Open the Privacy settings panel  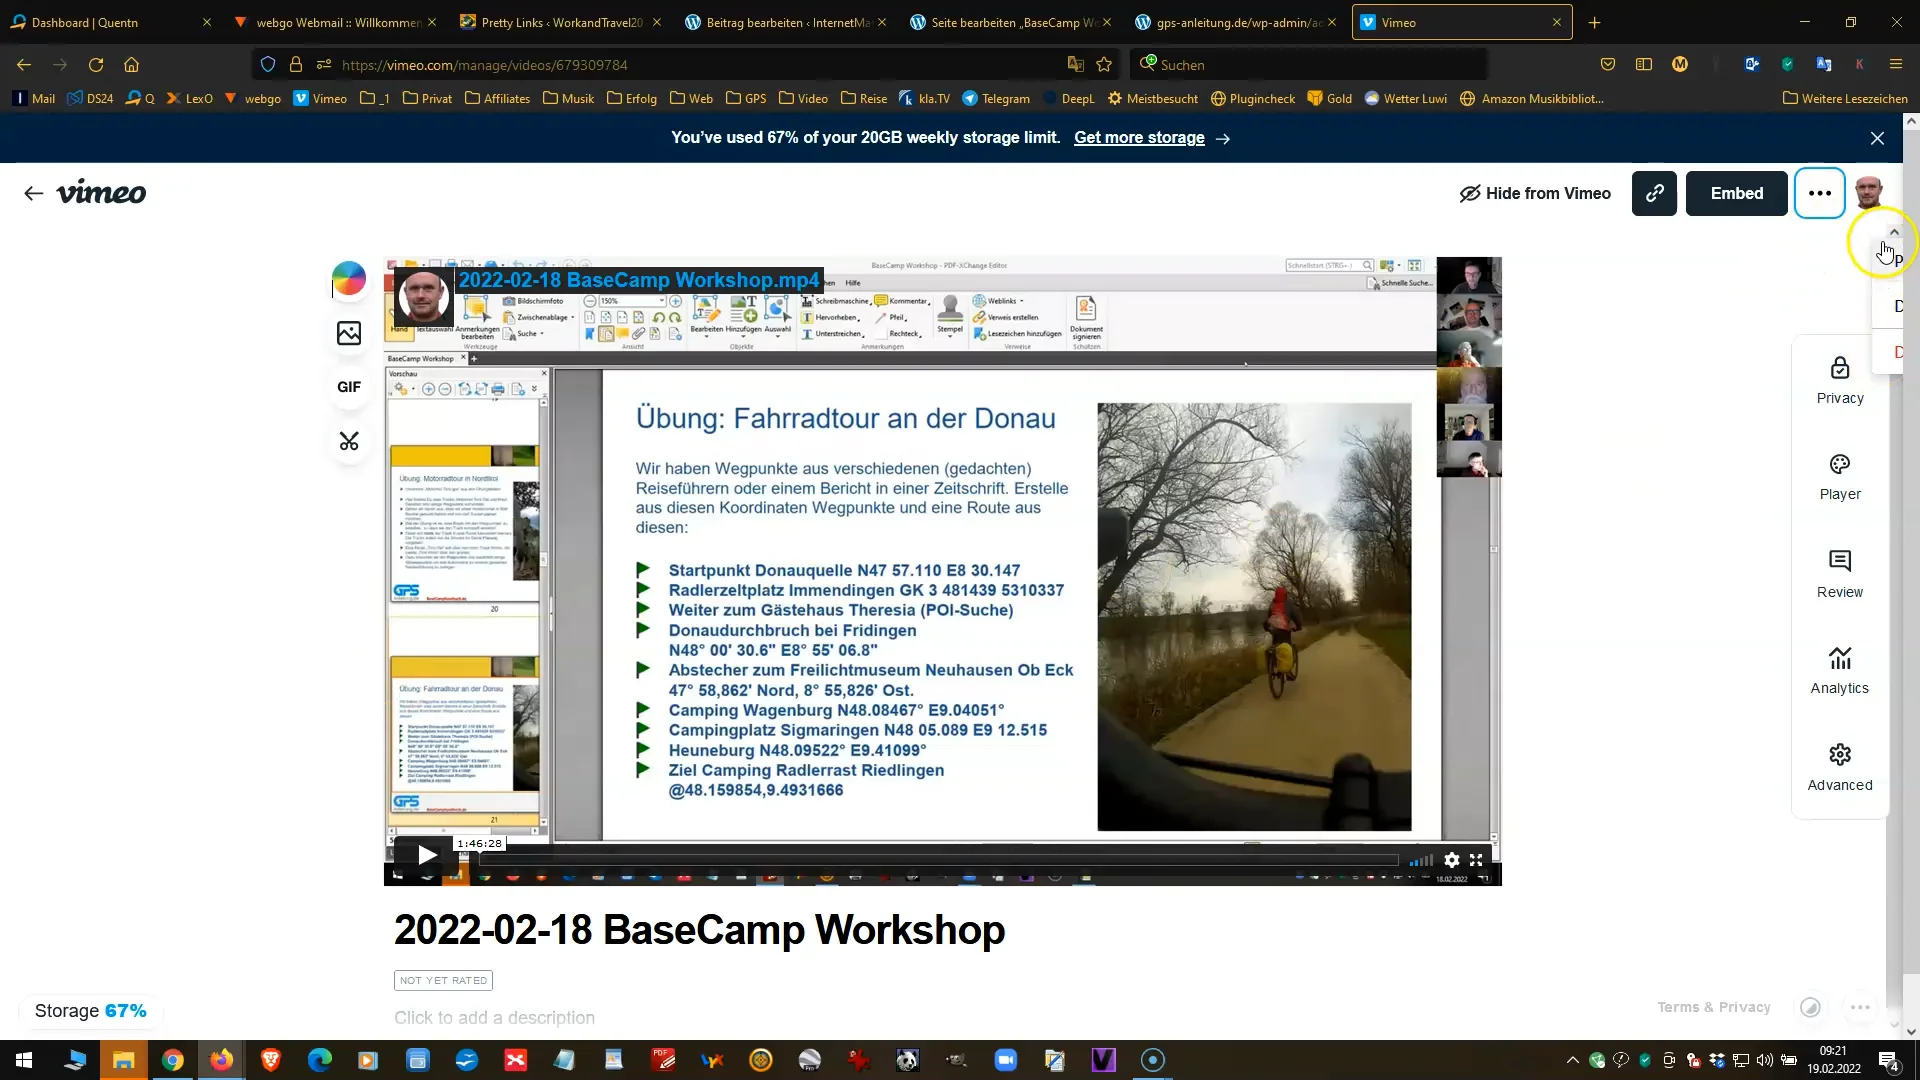coord(1839,381)
